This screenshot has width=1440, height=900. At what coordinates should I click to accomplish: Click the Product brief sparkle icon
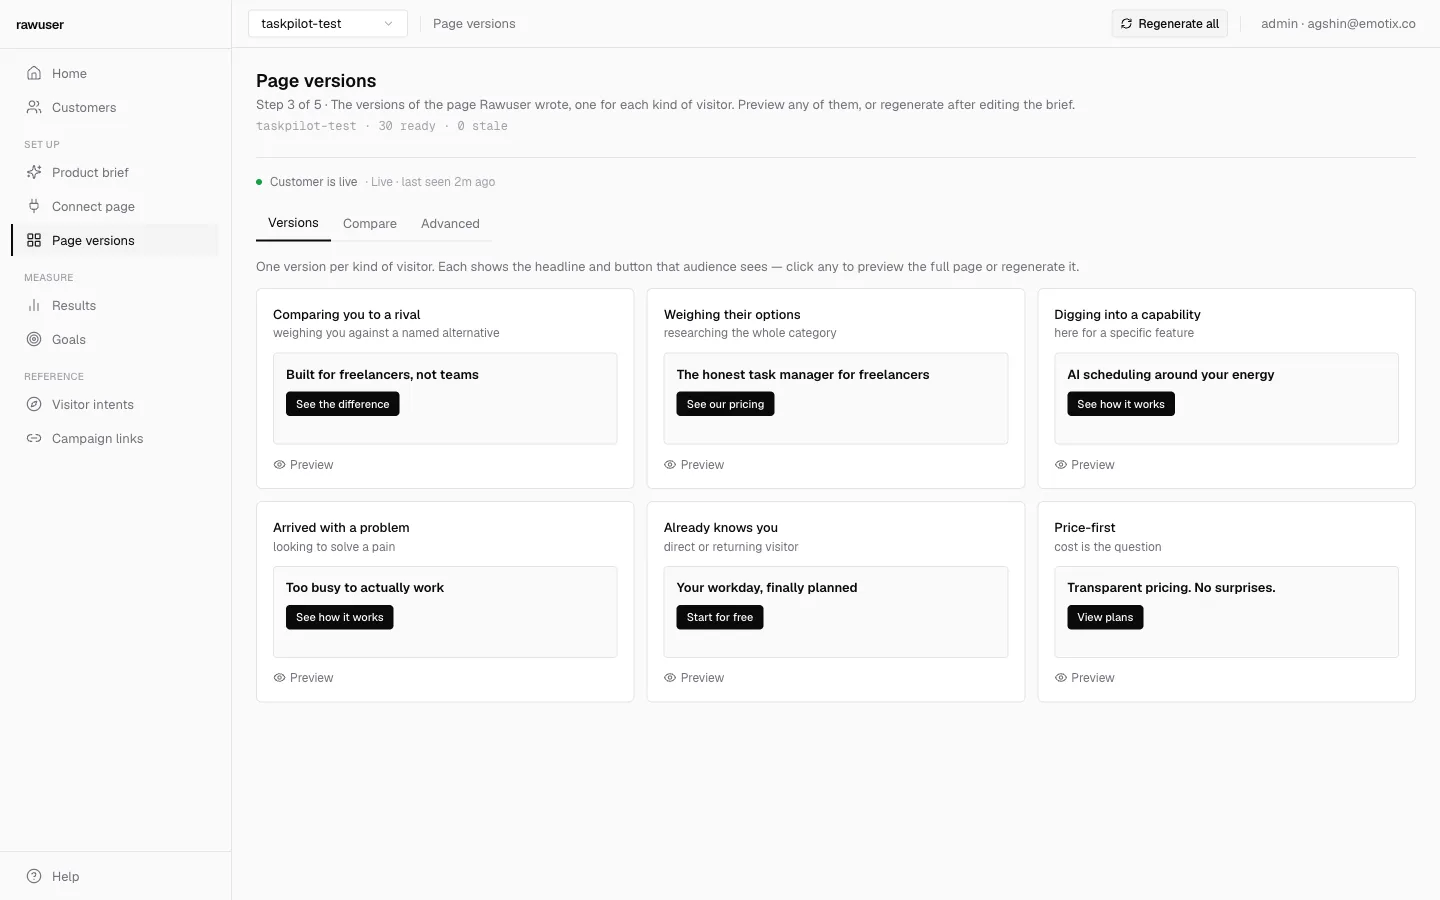click(34, 172)
